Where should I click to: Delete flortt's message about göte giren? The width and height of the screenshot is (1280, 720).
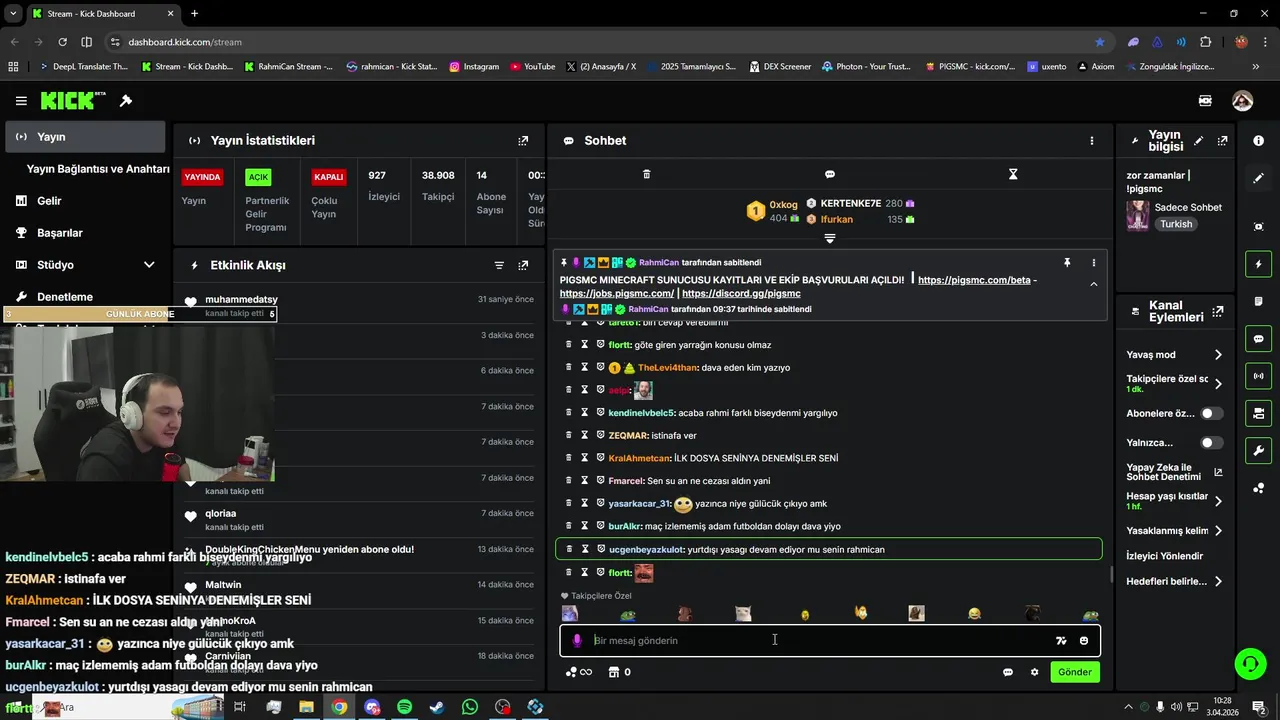pos(569,345)
